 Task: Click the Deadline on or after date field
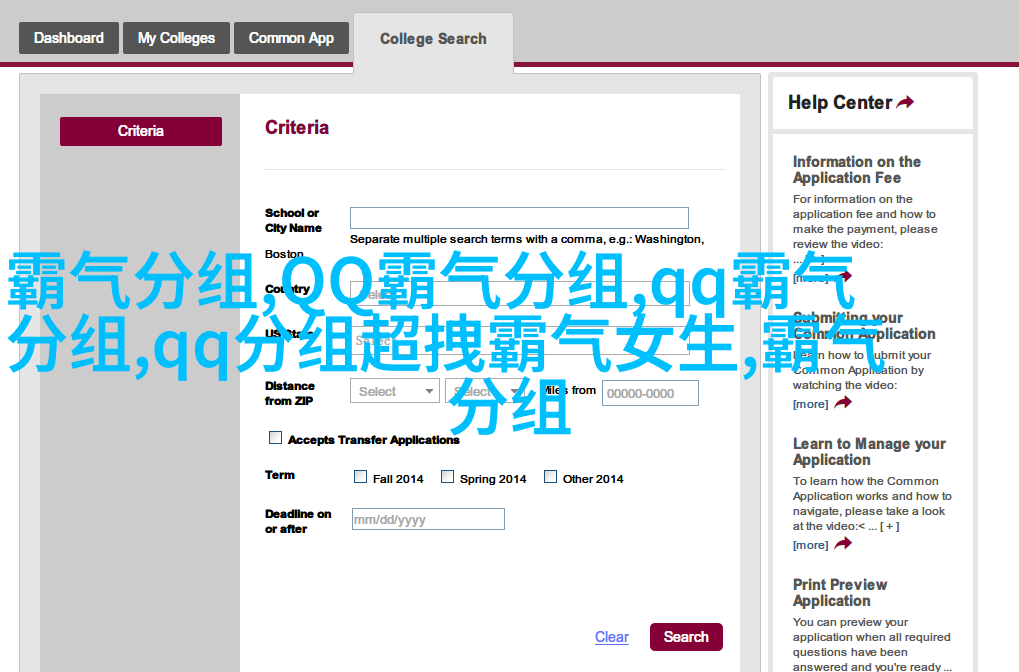(428, 519)
